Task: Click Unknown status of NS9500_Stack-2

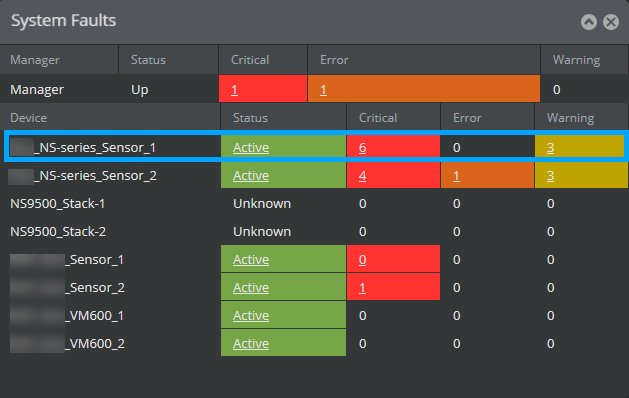Action: 262,232
